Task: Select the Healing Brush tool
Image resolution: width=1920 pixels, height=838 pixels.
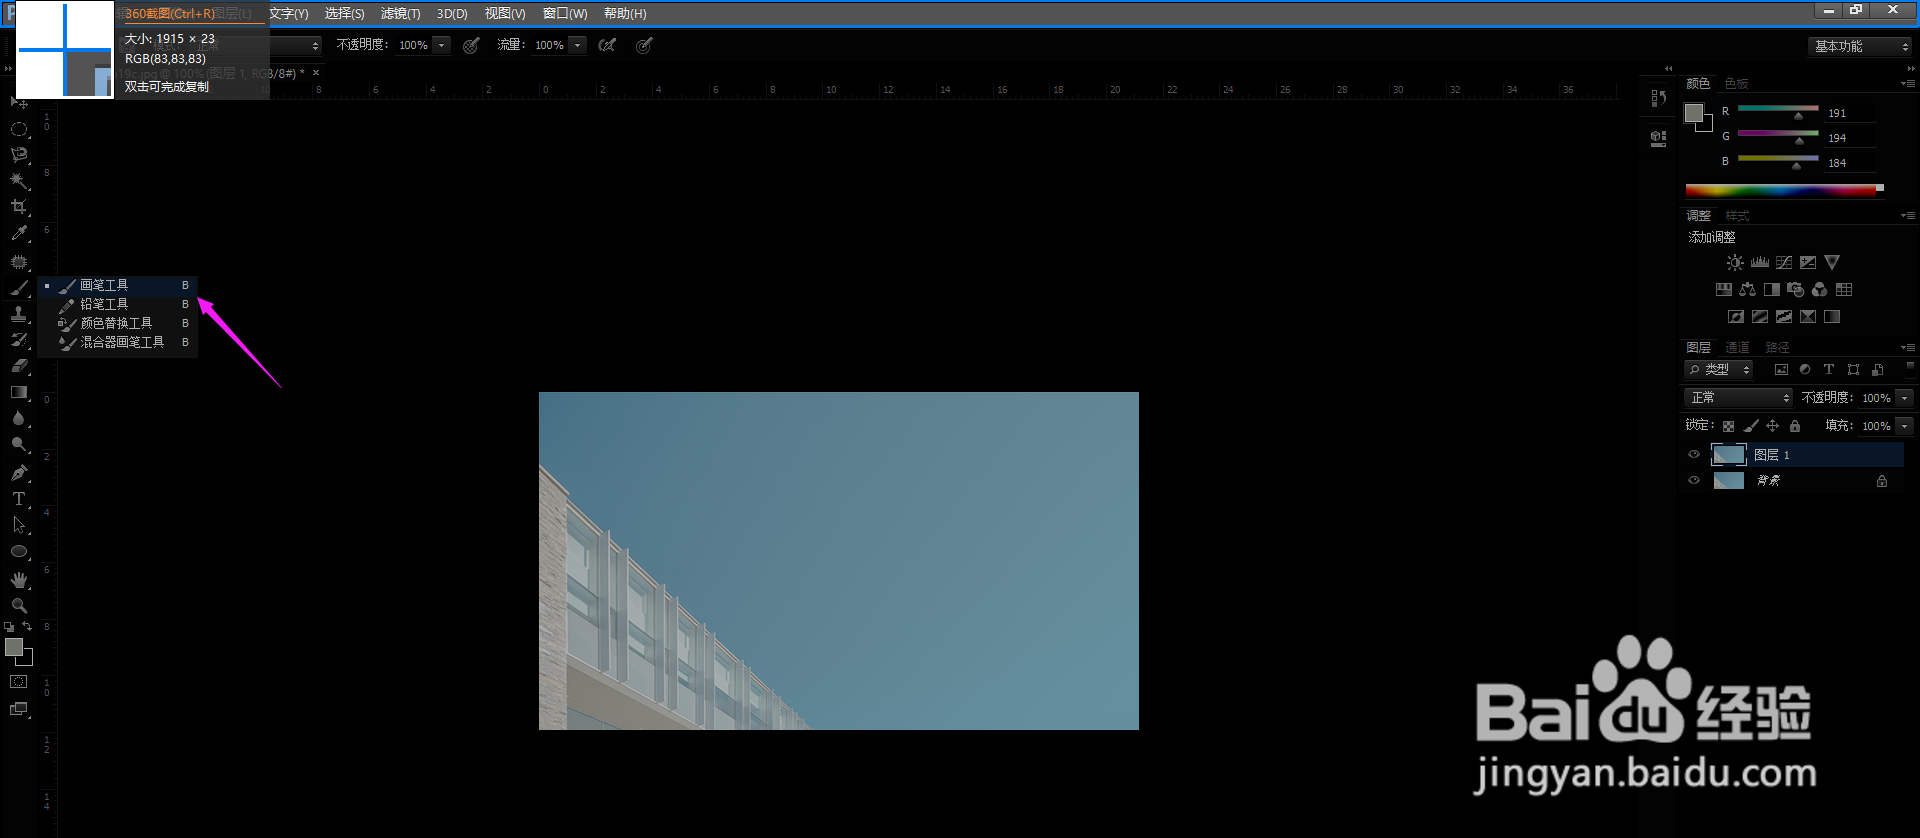Action: tap(19, 261)
